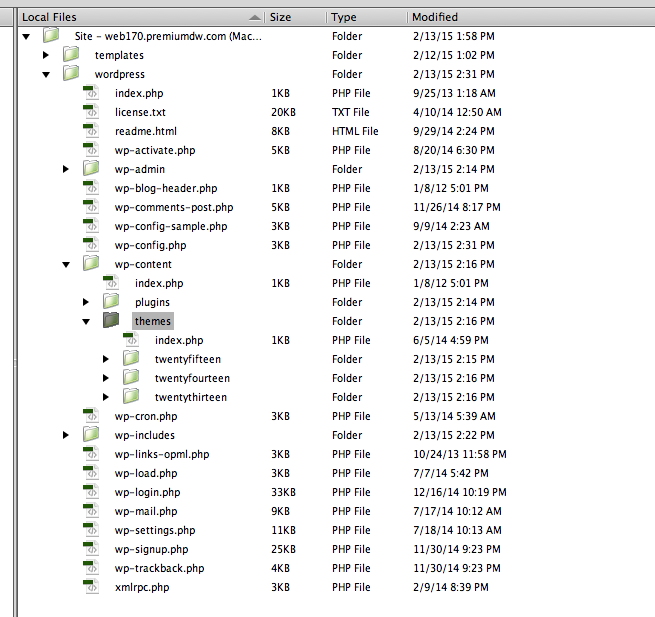Click modified date 2/12/15 1:02 PM
The width and height of the screenshot is (655, 617).
[x=454, y=55]
